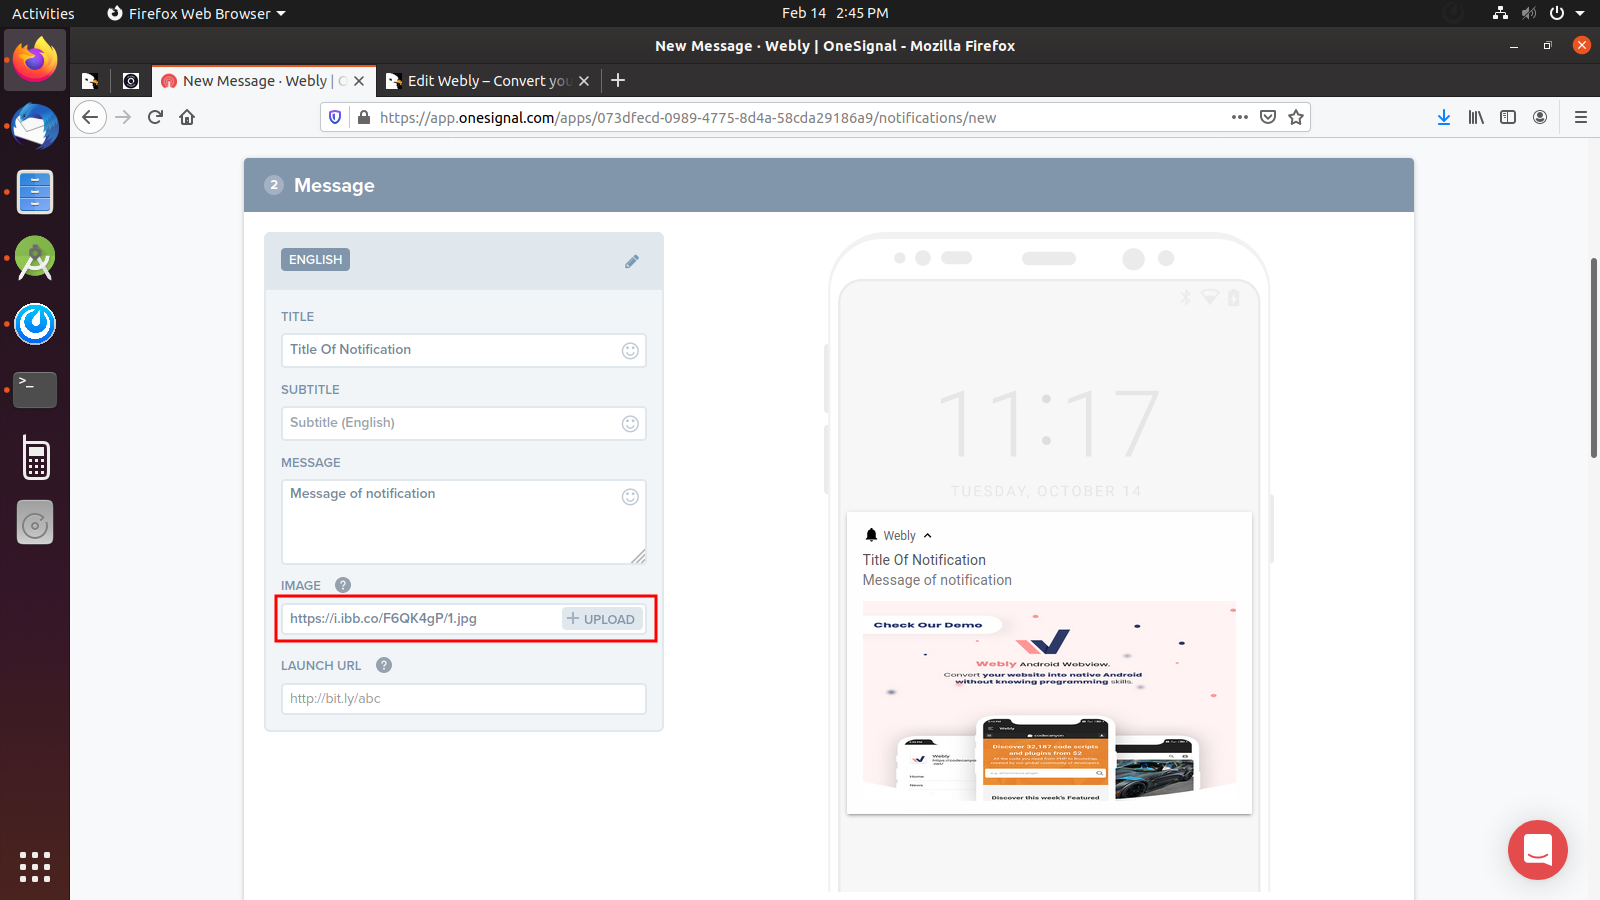Open Firefox library
The width and height of the screenshot is (1600, 900).
1476,117
